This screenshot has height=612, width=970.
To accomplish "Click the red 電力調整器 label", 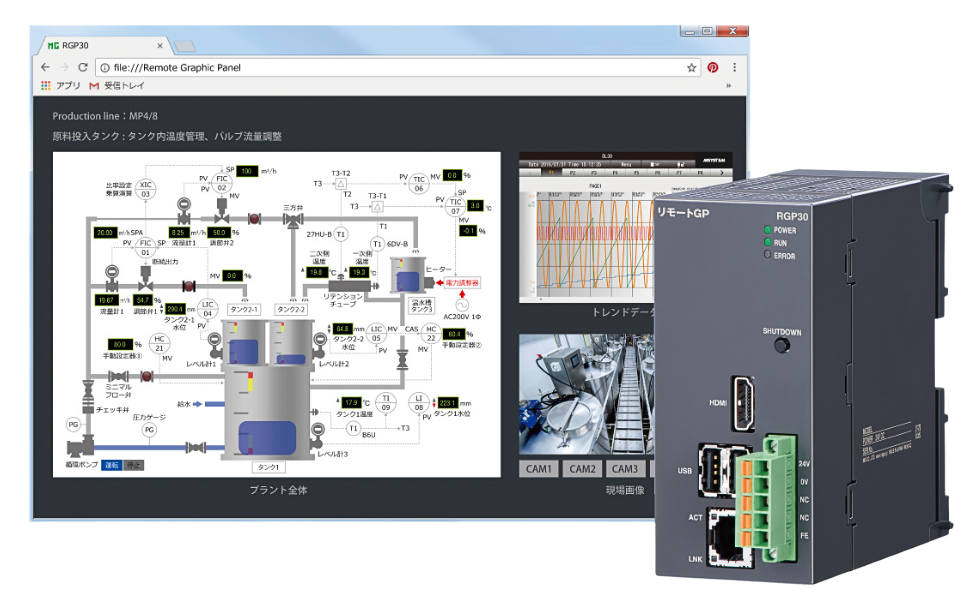I will pyautogui.click(x=461, y=283).
